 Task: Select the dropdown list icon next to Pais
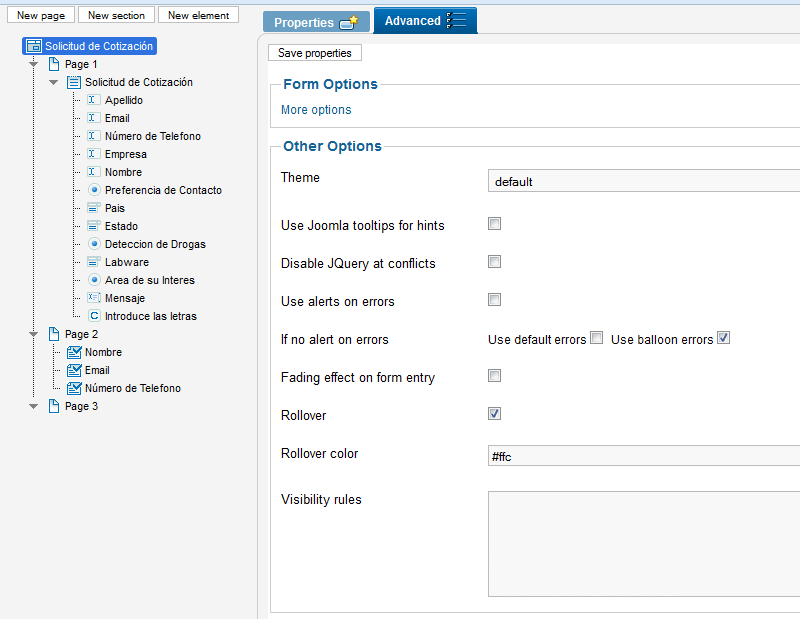(x=93, y=208)
